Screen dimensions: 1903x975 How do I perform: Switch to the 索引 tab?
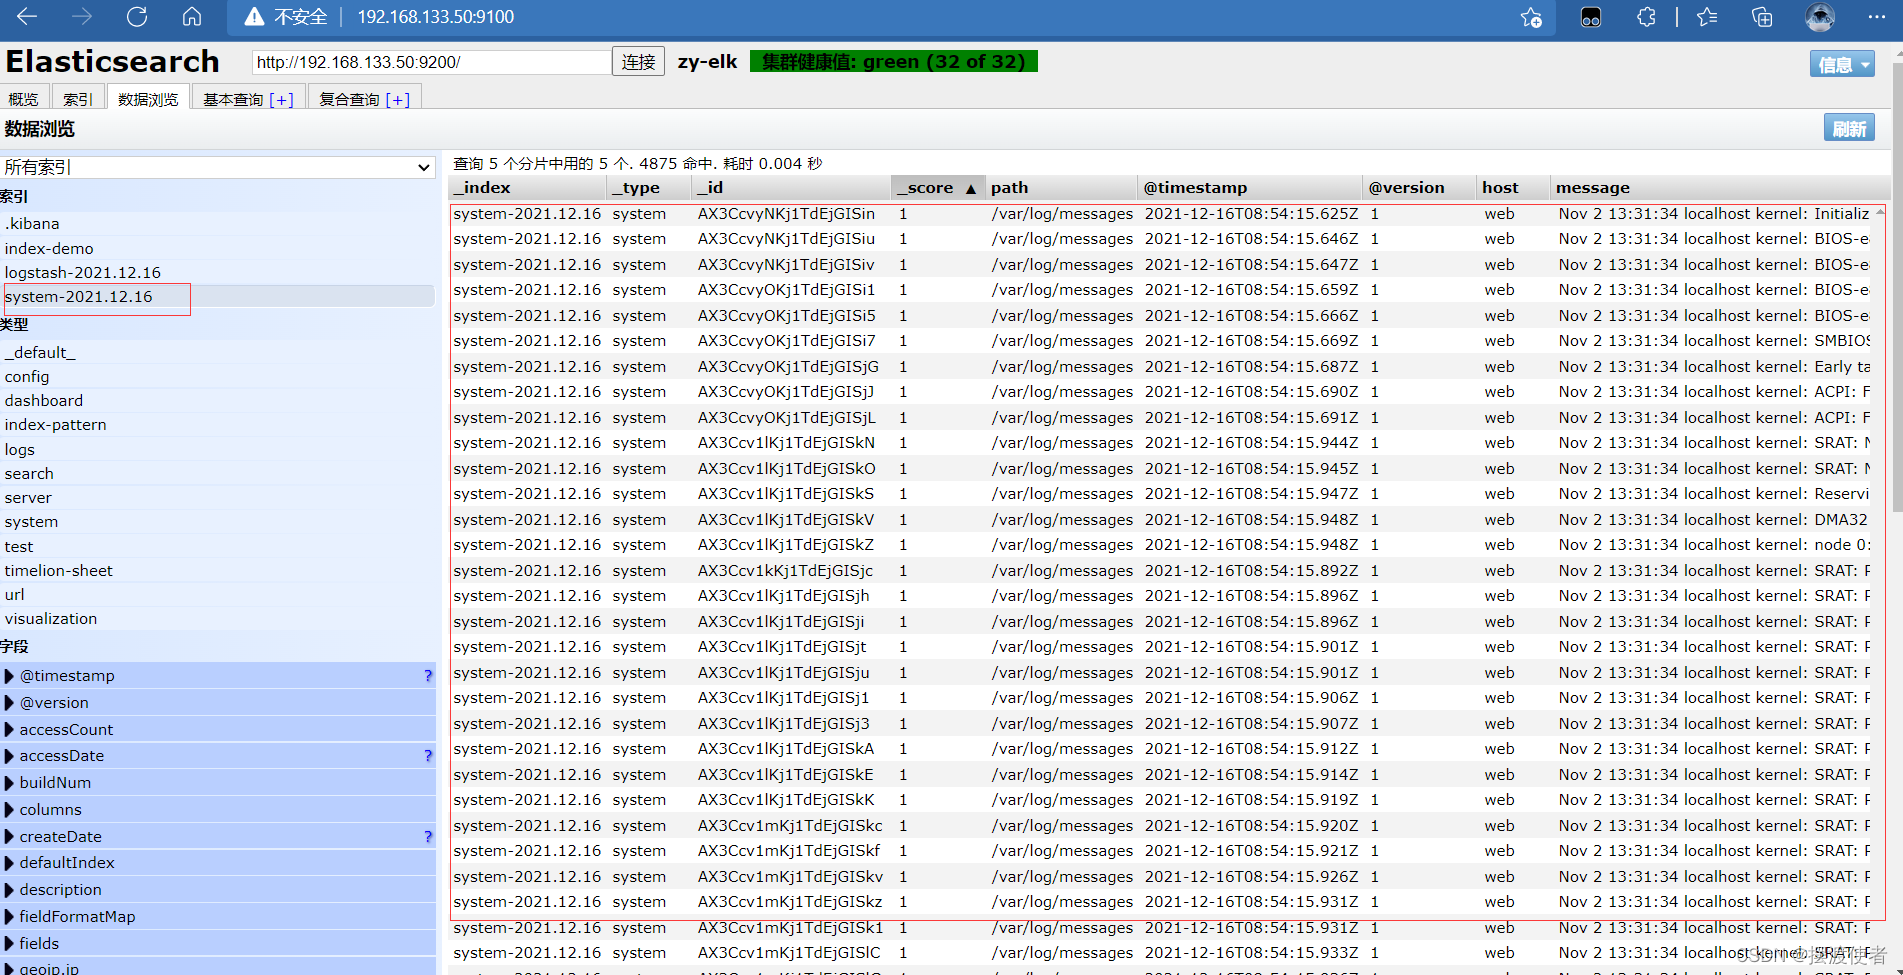pyautogui.click(x=77, y=99)
